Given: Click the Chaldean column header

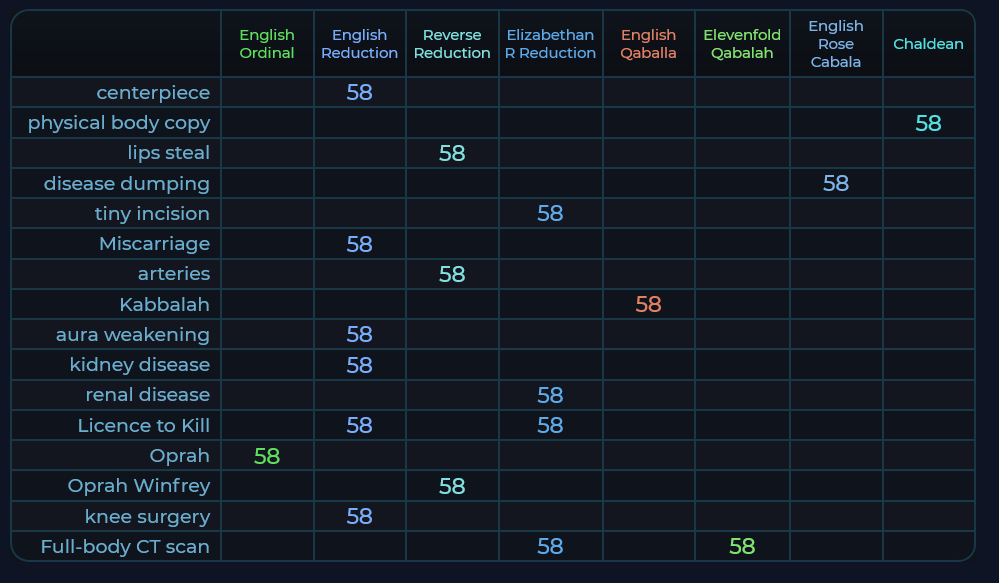Looking at the screenshot, I should click(928, 44).
